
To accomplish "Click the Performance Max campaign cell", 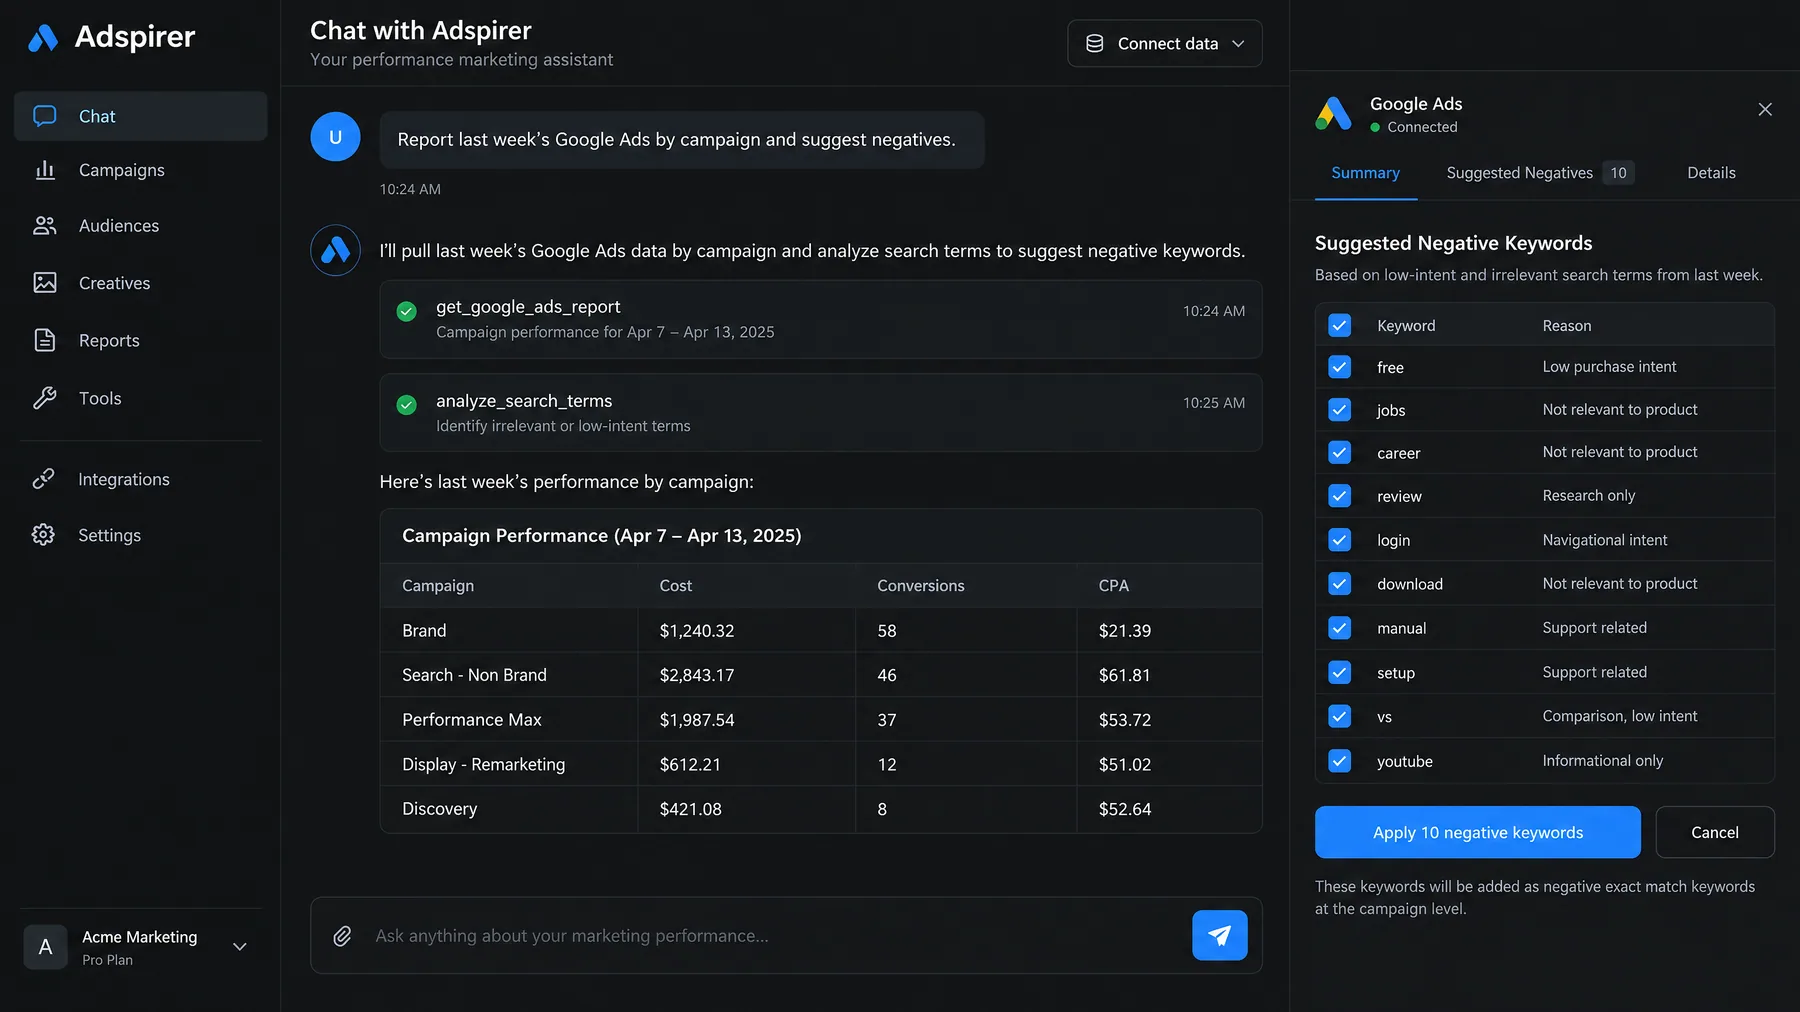I will coord(508,720).
